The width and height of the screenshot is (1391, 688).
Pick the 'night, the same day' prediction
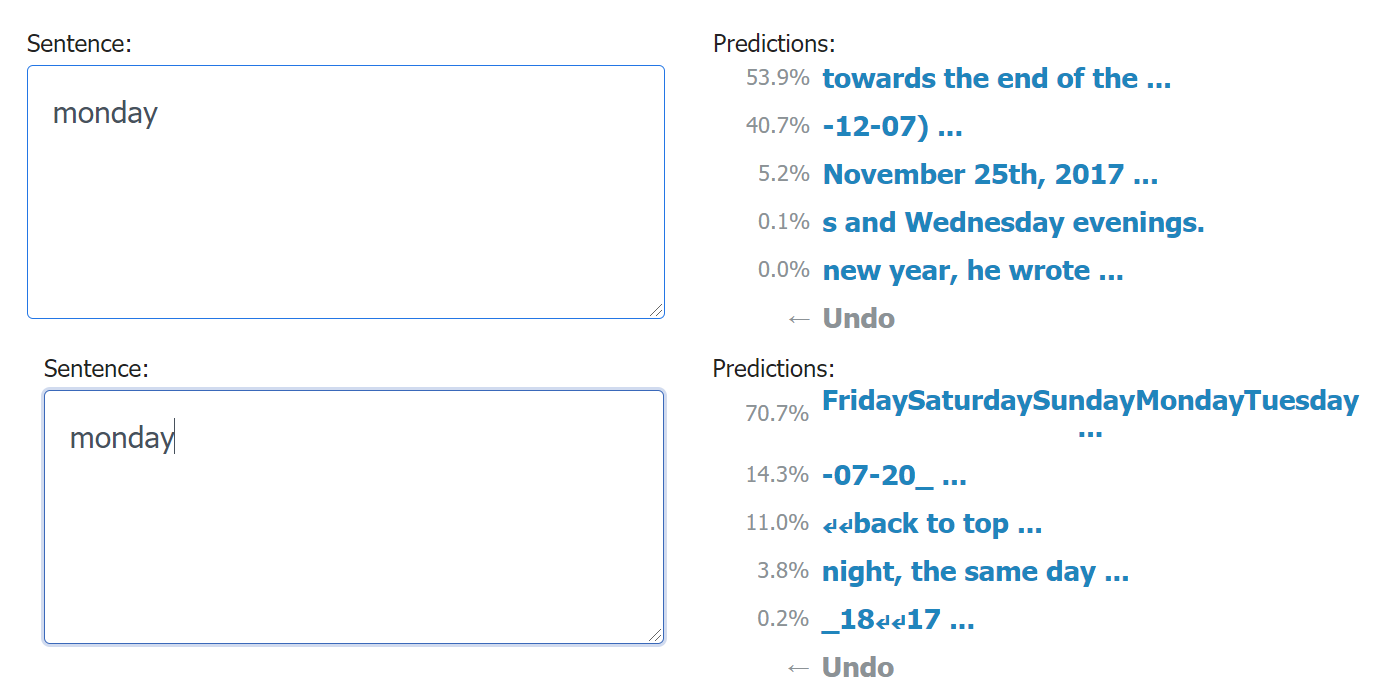coord(975,572)
